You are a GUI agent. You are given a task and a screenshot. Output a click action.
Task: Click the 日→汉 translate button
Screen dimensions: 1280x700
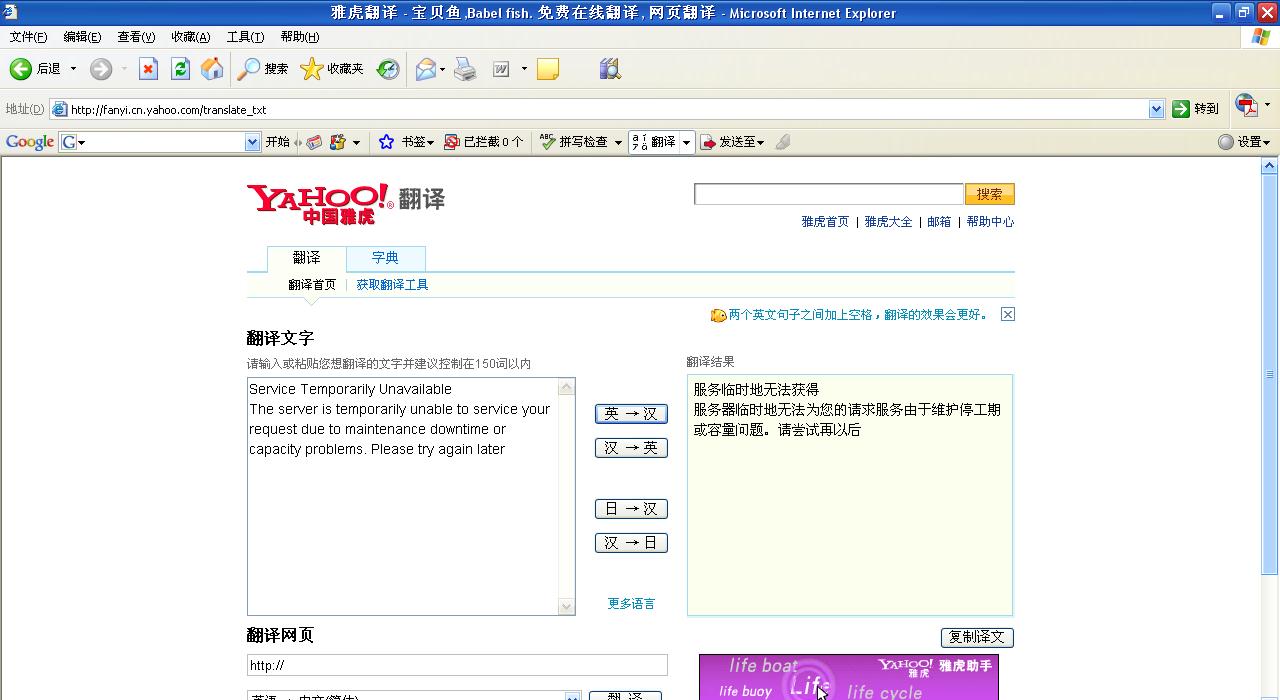pos(631,508)
